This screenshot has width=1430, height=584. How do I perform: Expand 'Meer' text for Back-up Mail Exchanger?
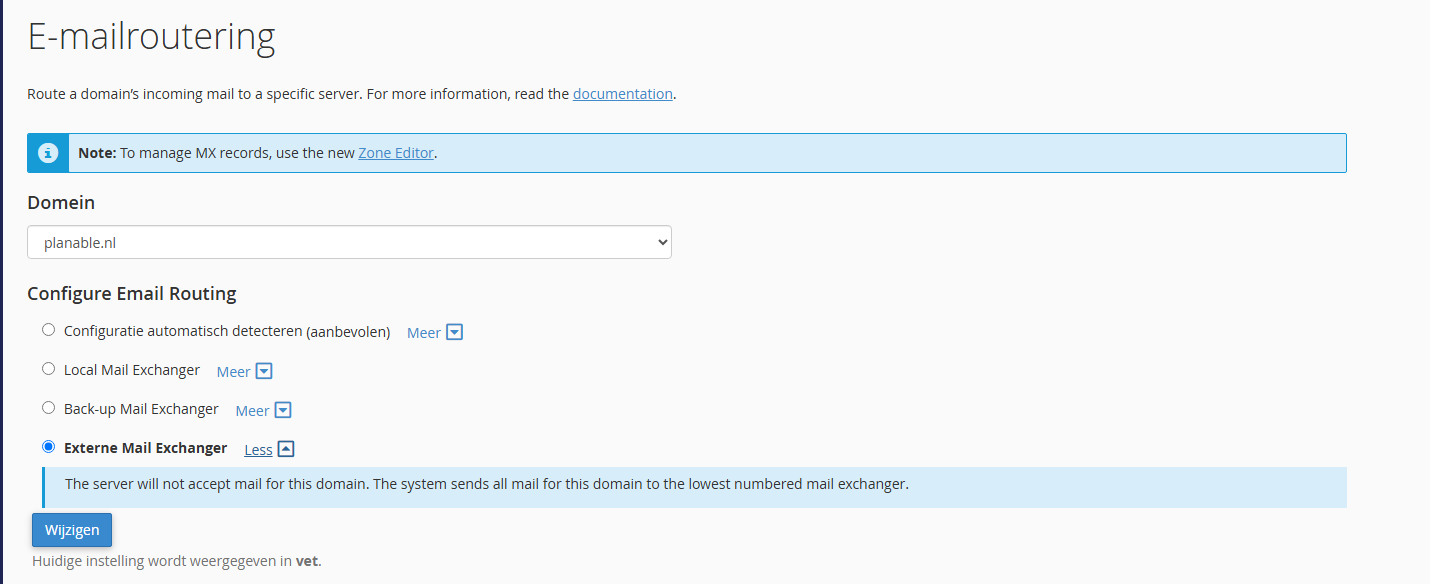252,411
